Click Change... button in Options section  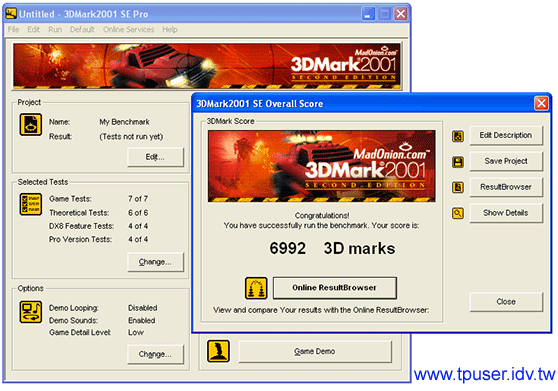tap(156, 354)
